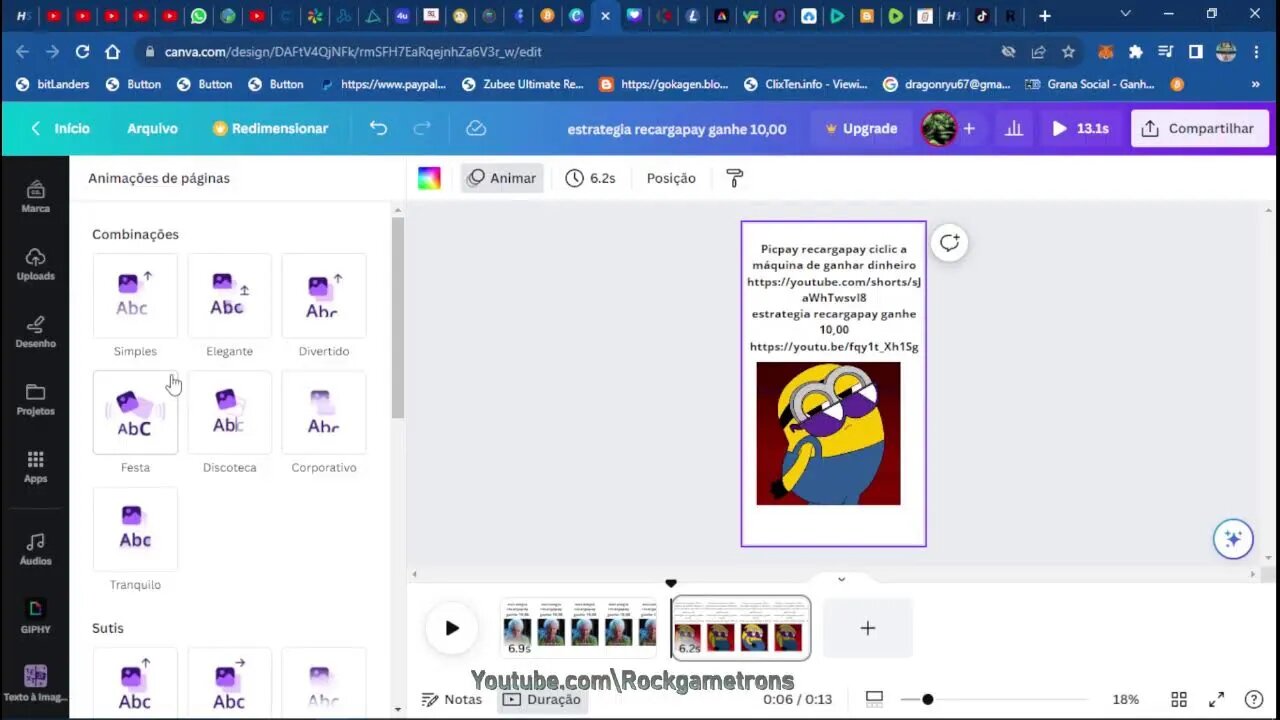Viewport: 1280px width, 720px height.
Task: Open the page background color picker
Action: click(429, 178)
